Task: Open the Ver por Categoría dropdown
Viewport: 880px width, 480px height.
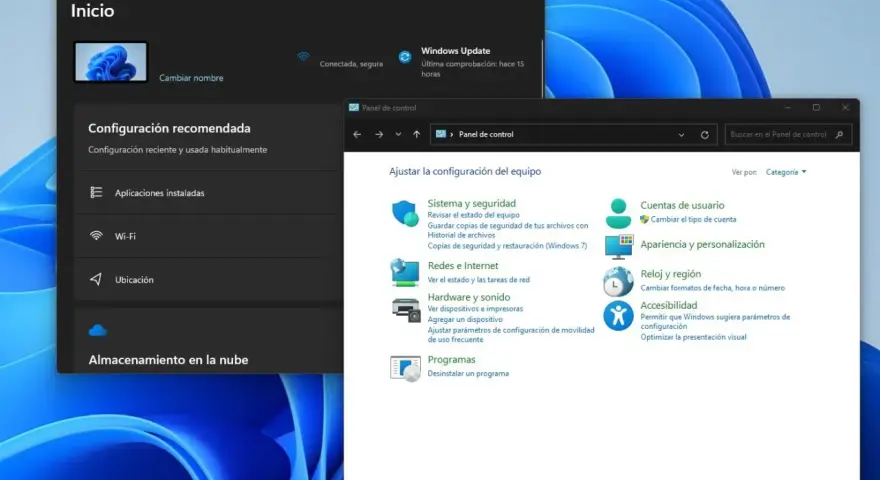Action: [786, 172]
